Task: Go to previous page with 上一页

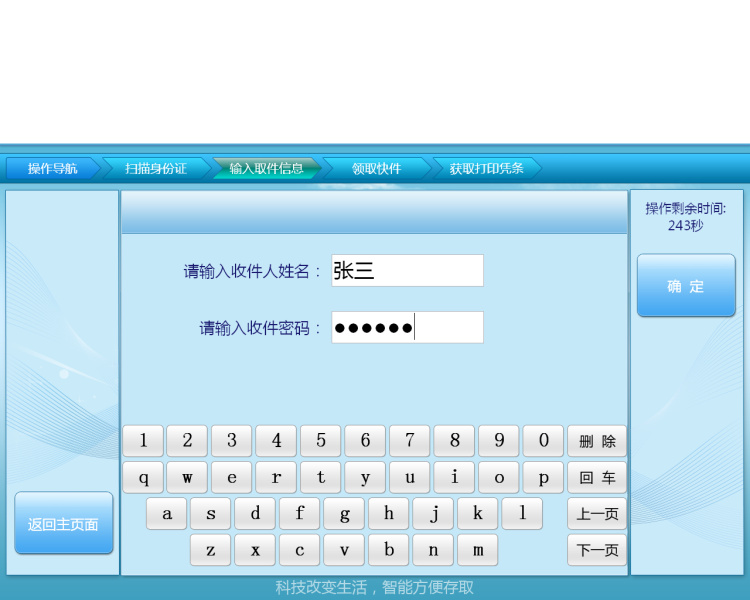Action: [597, 514]
